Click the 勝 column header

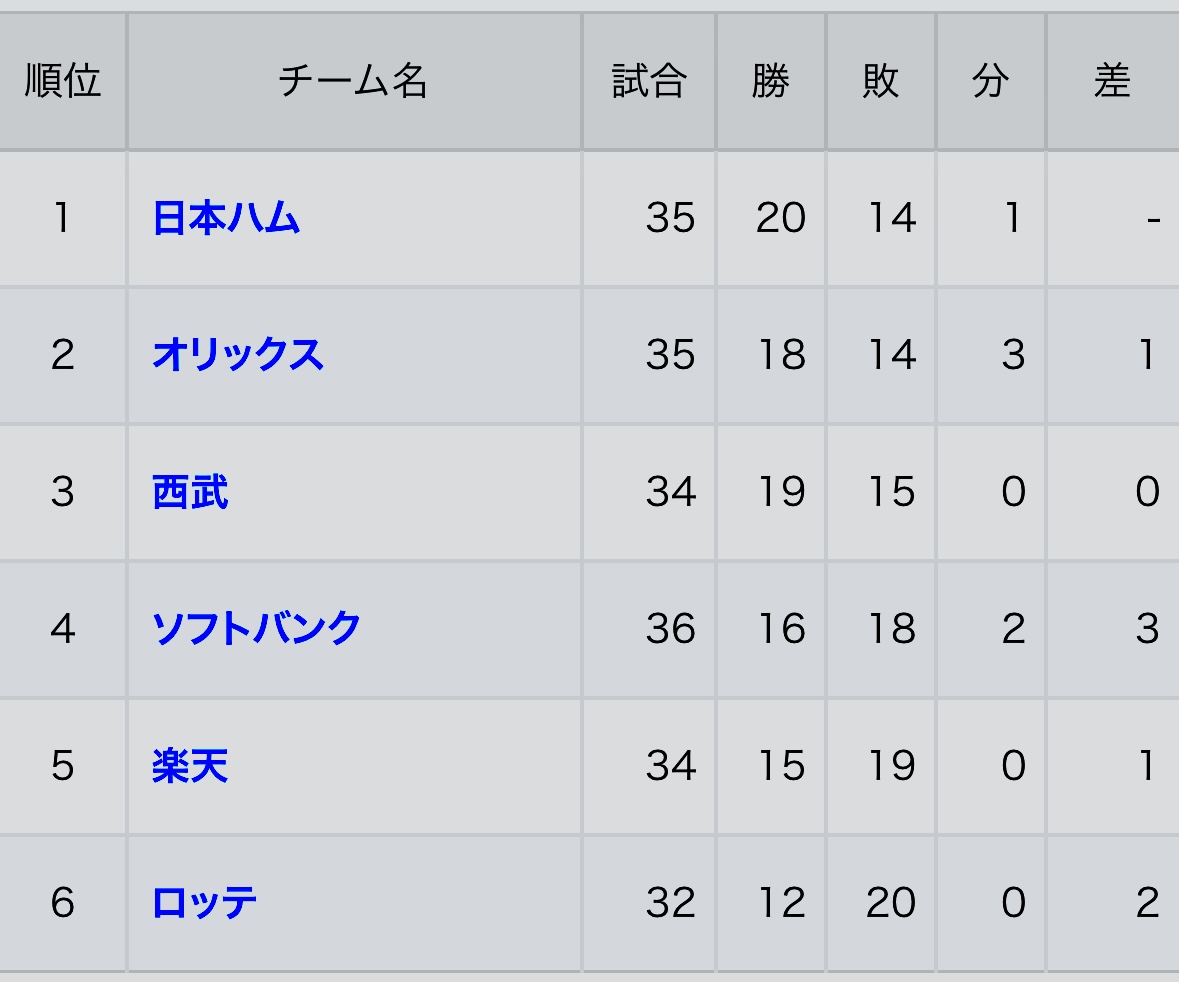tap(771, 81)
